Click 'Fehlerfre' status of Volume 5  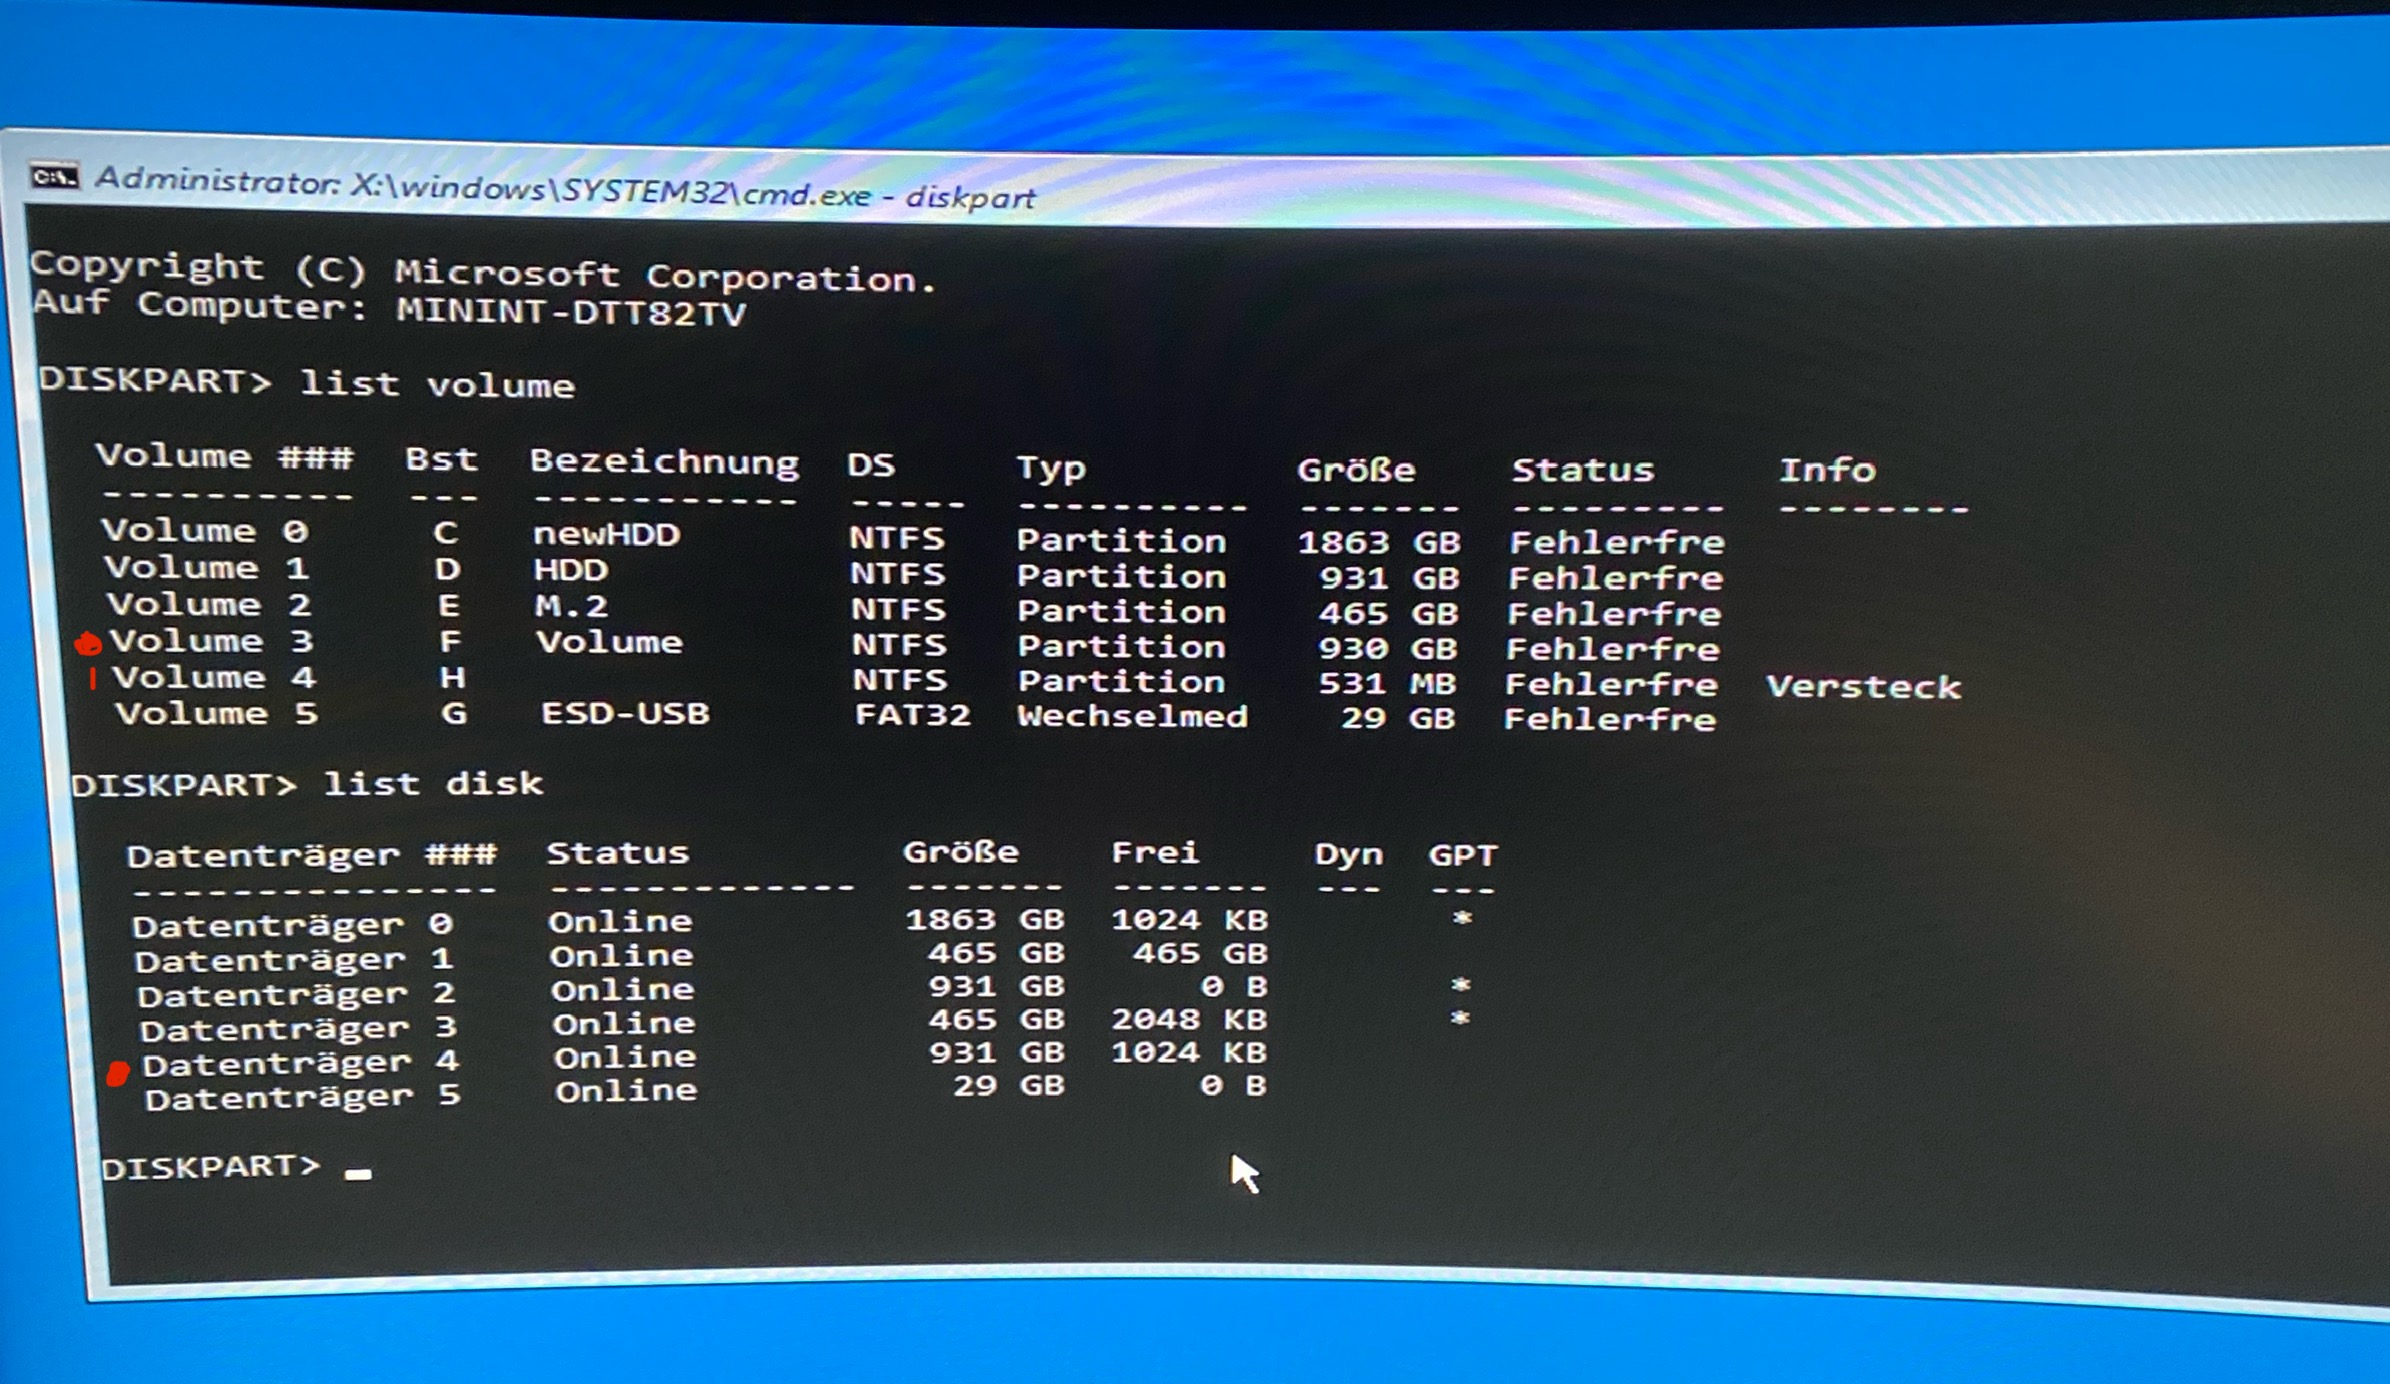[x=1610, y=719]
